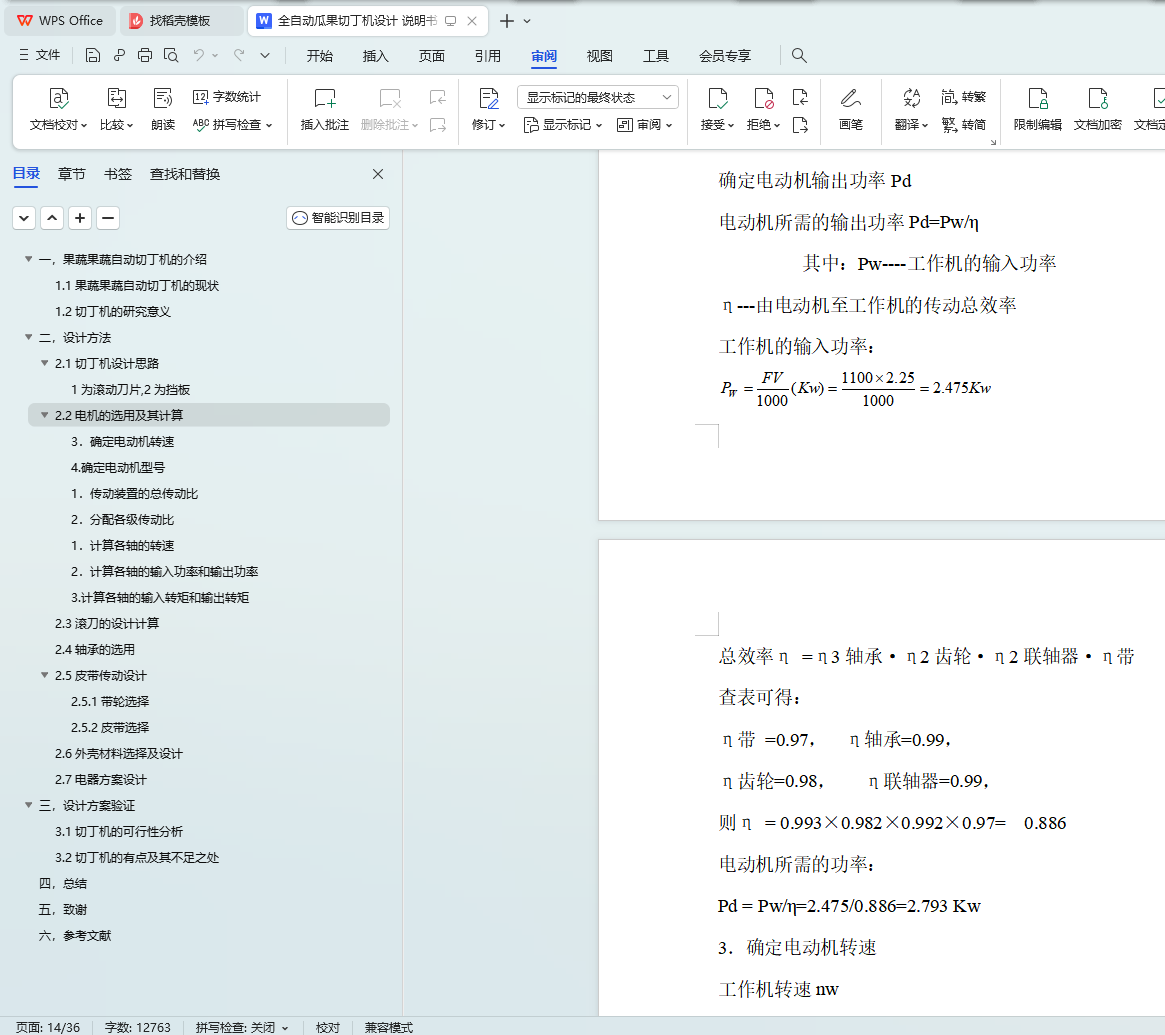This screenshot has width=1165, height=1035.
Task: Jump to heading 4.确定电动机型号
Action: click(x=117, y=467)
